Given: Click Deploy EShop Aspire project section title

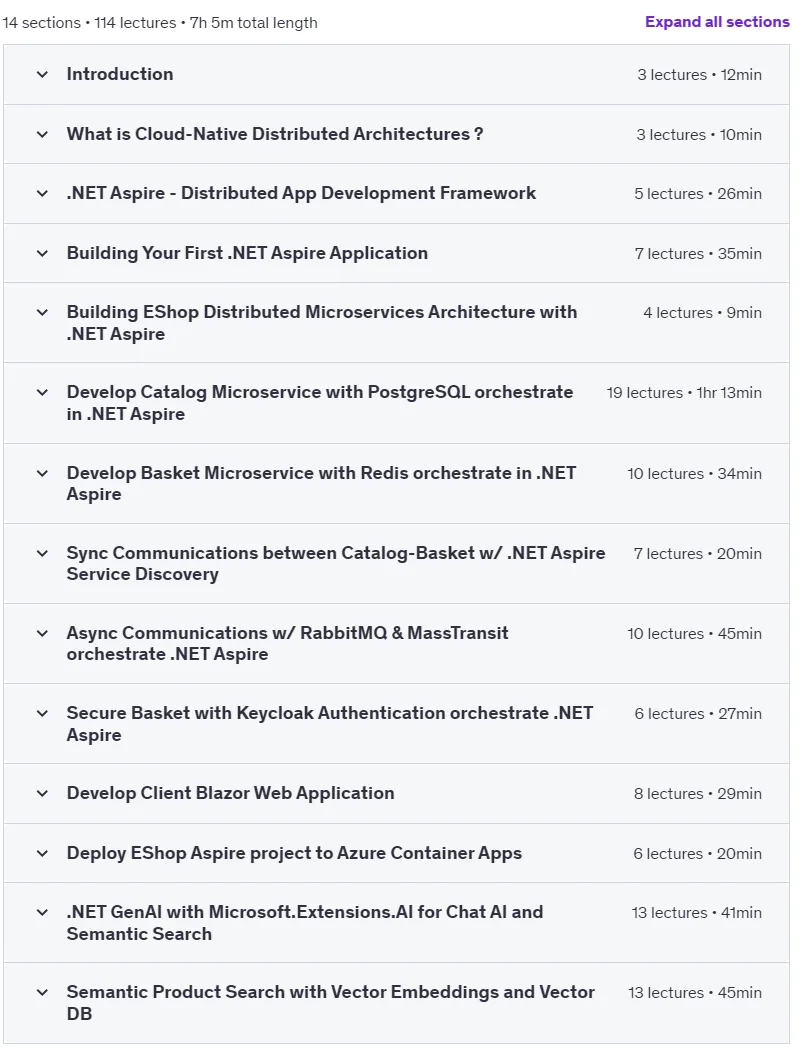Looking at the screenshot, I should pos(294,854).
